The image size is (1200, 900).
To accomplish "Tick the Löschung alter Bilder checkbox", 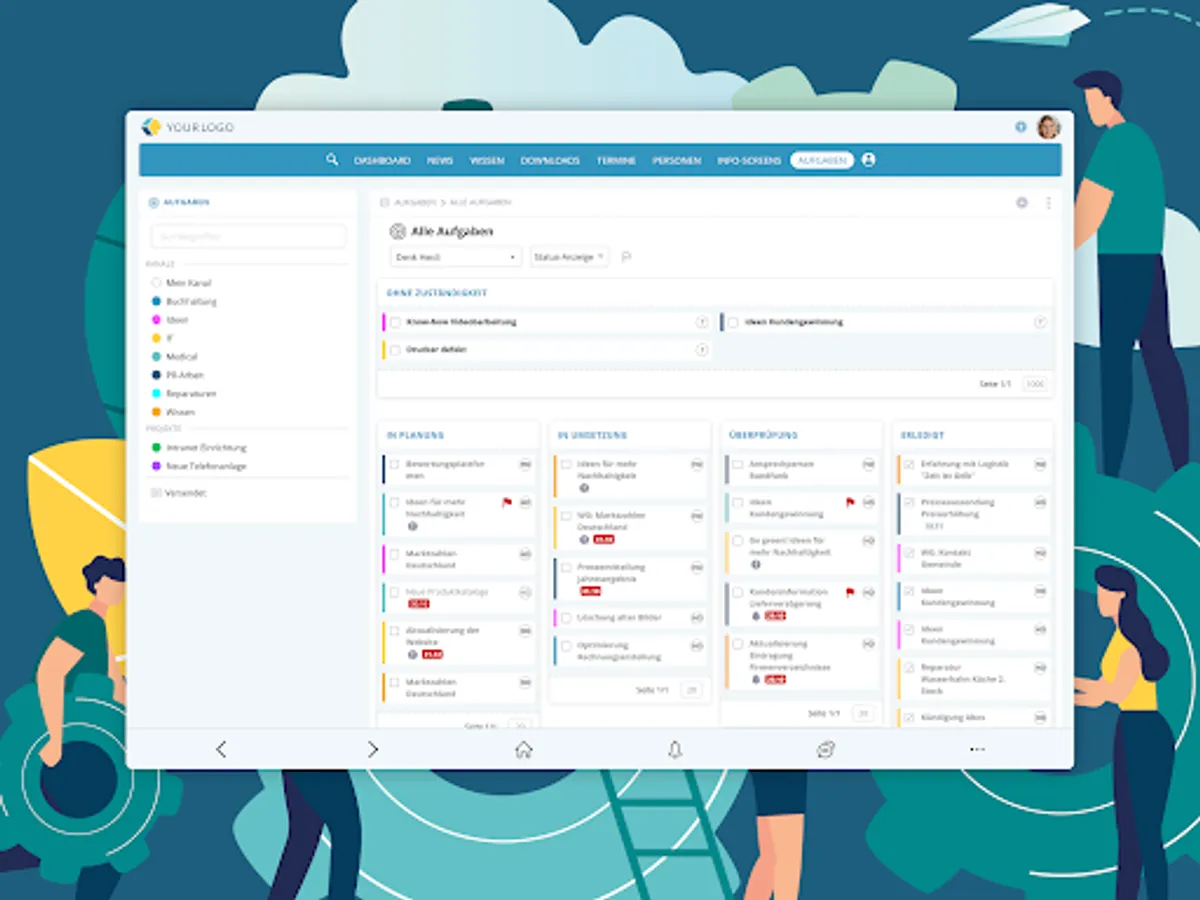I will click(566, 618).
